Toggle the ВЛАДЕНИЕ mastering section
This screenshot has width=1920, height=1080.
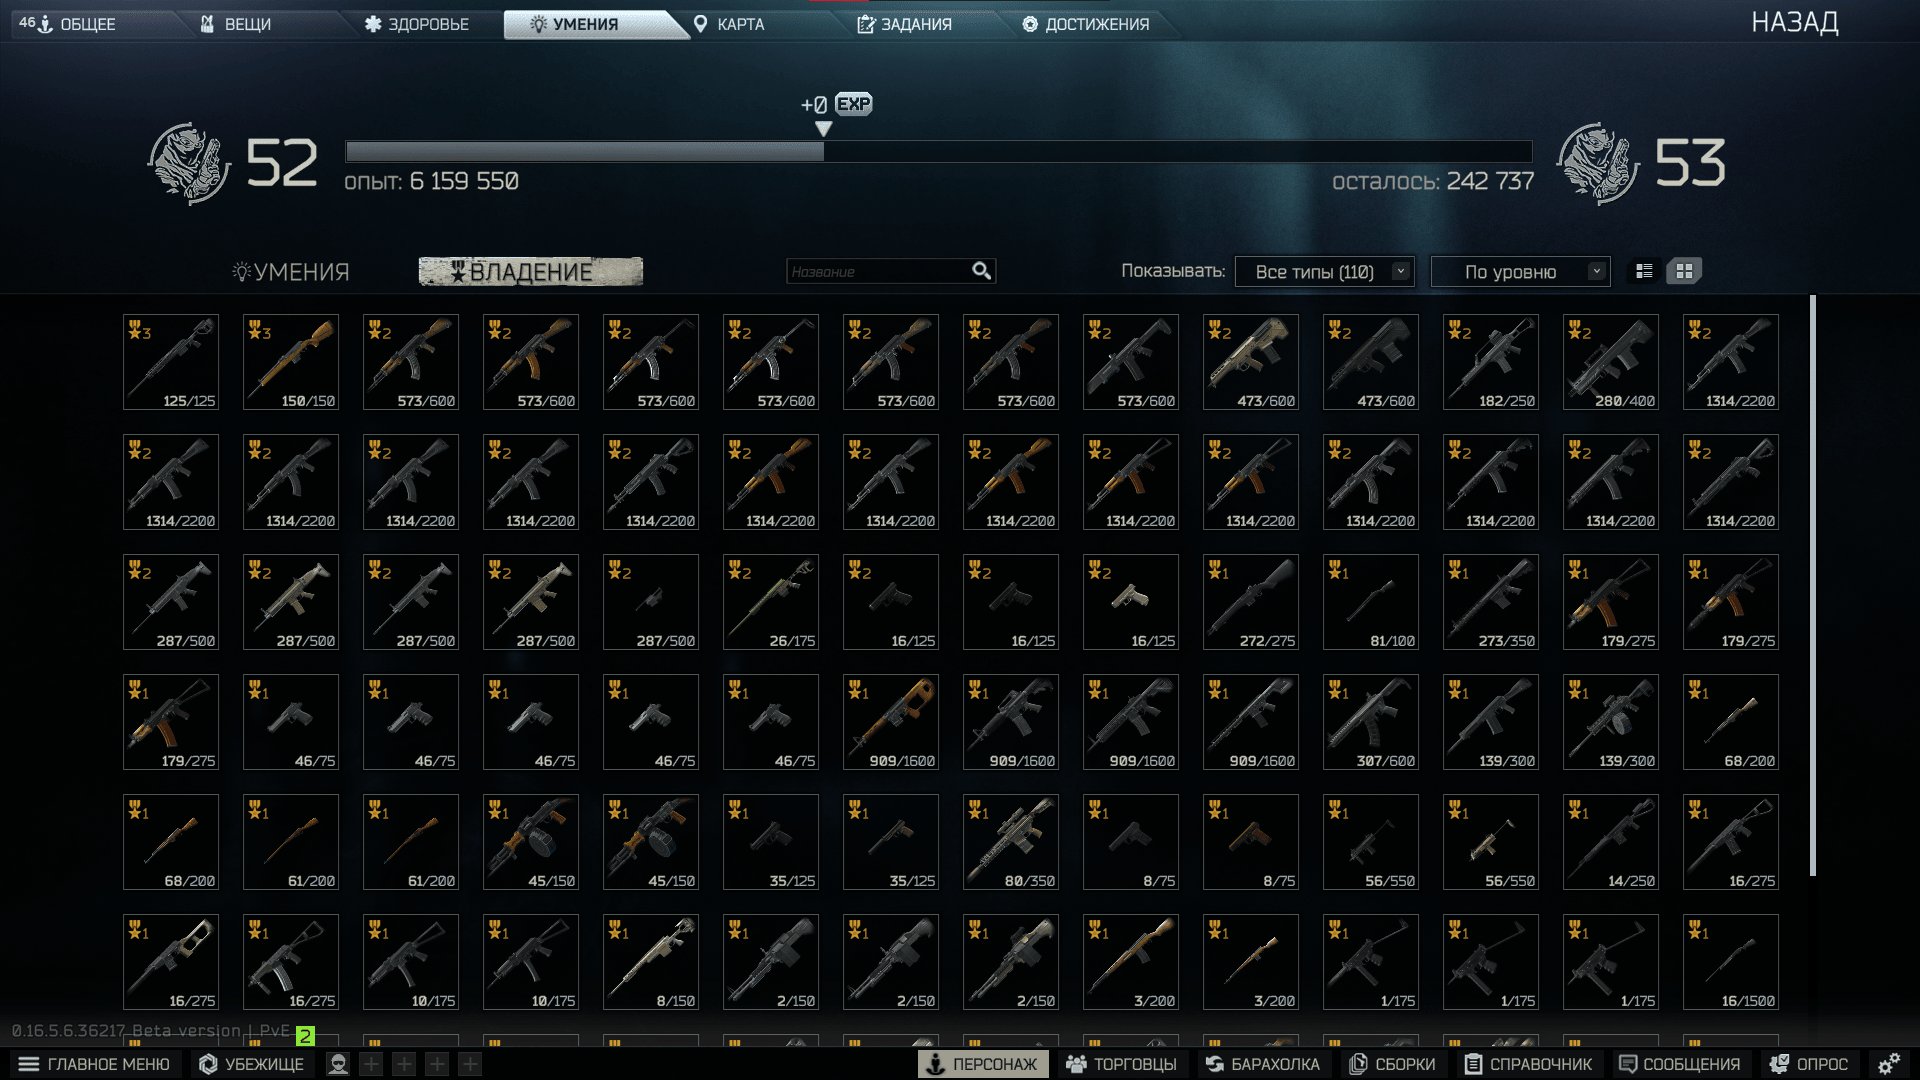pyautogui.click(x=530, y=271)
